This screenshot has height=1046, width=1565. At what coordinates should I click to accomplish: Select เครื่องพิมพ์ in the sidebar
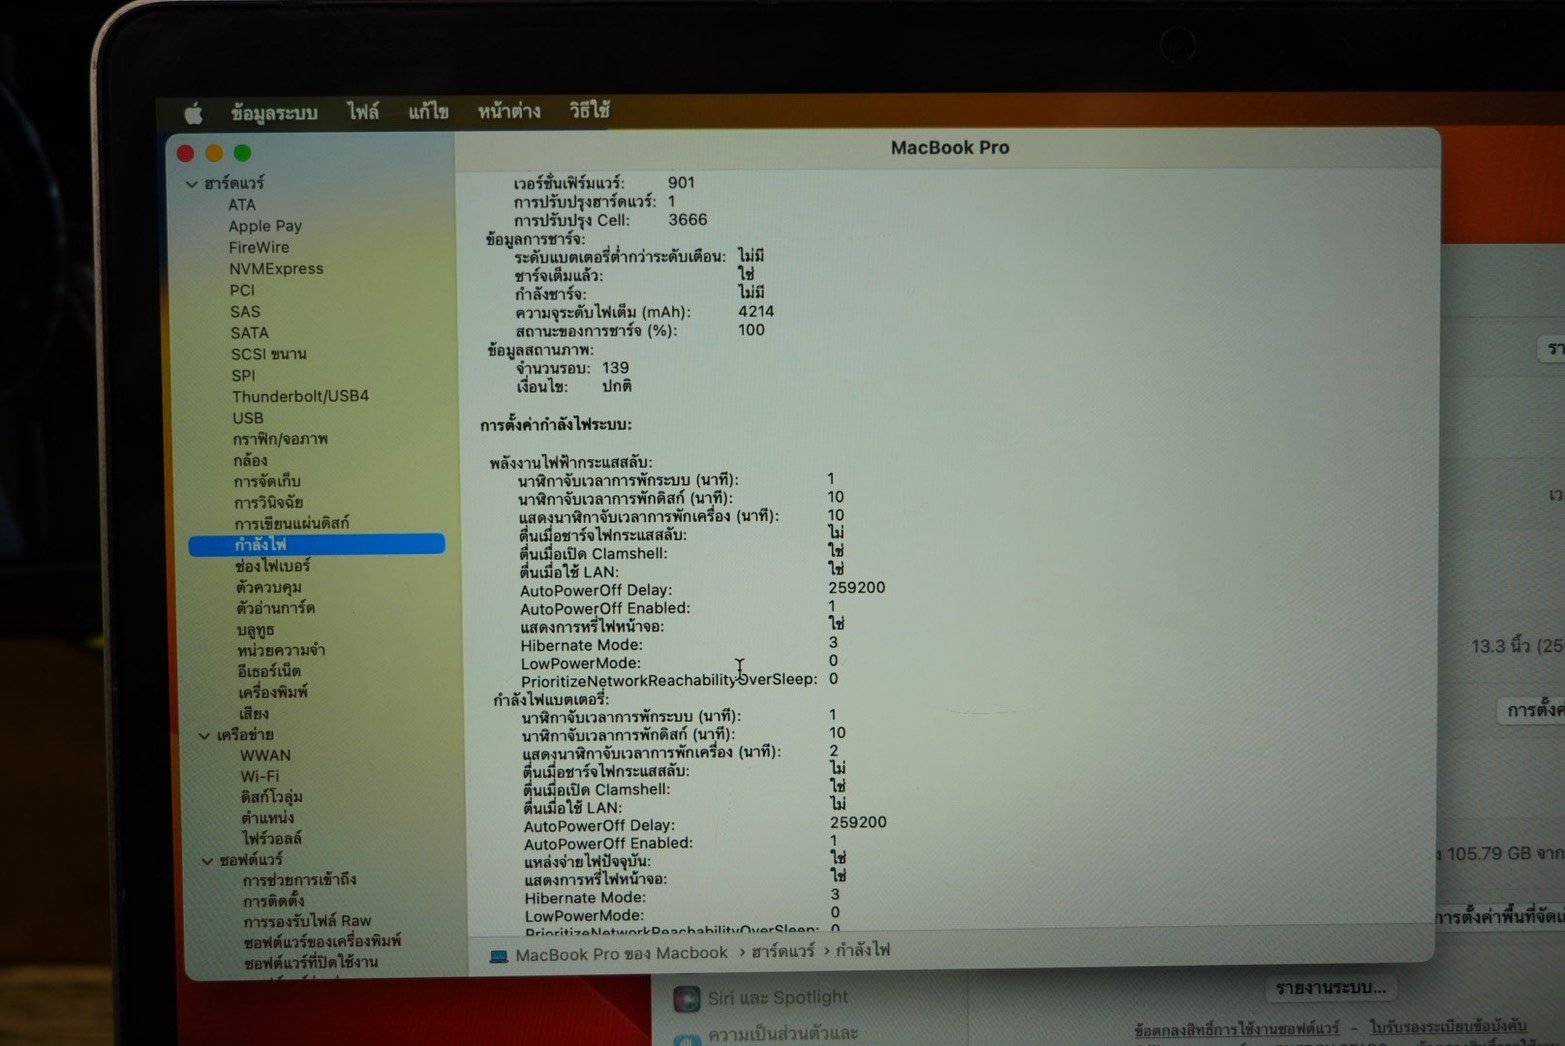[x=273, y=693]
